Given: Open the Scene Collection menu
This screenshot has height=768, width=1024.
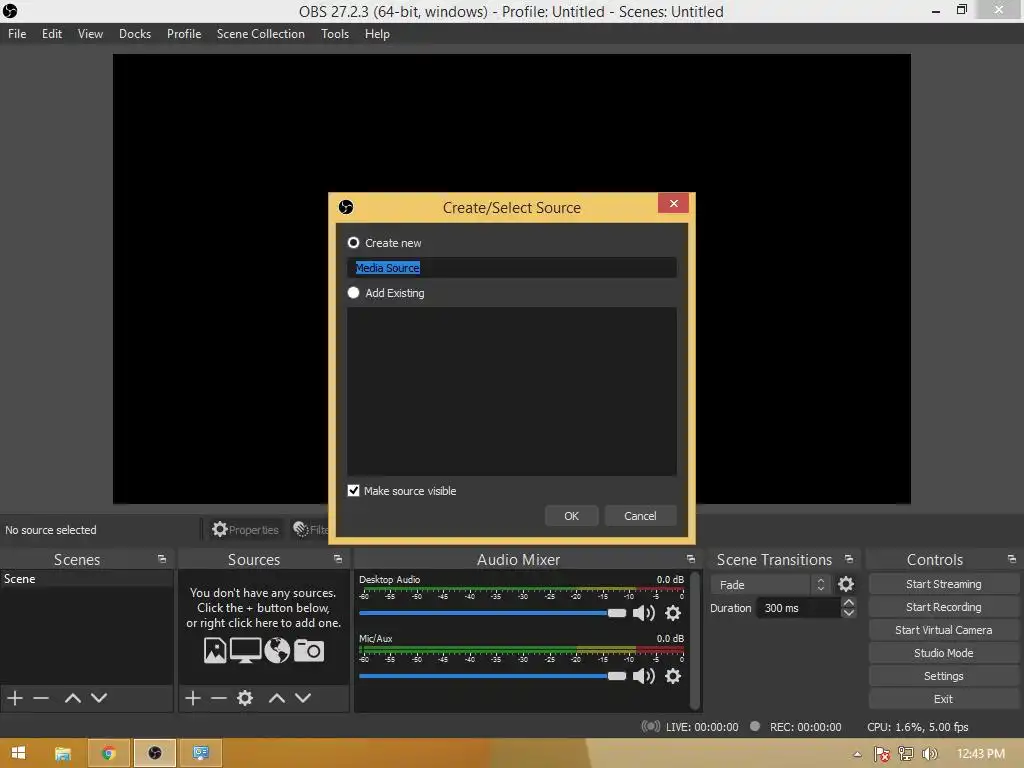Looking at the screenshot, I should [x=261, y=34].
